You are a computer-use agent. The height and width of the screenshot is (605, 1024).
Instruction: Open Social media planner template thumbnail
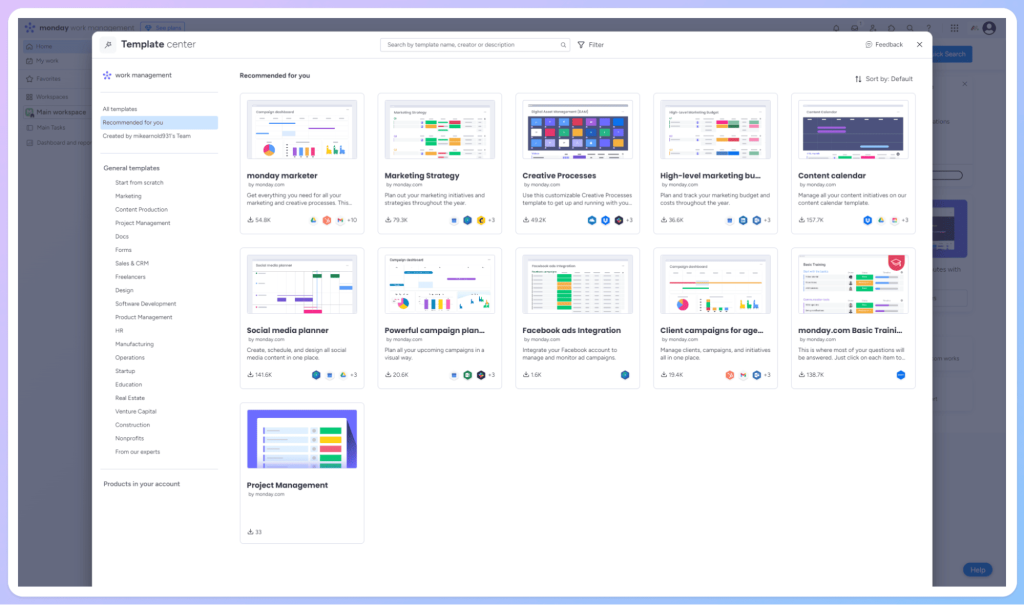click(302, 284)
